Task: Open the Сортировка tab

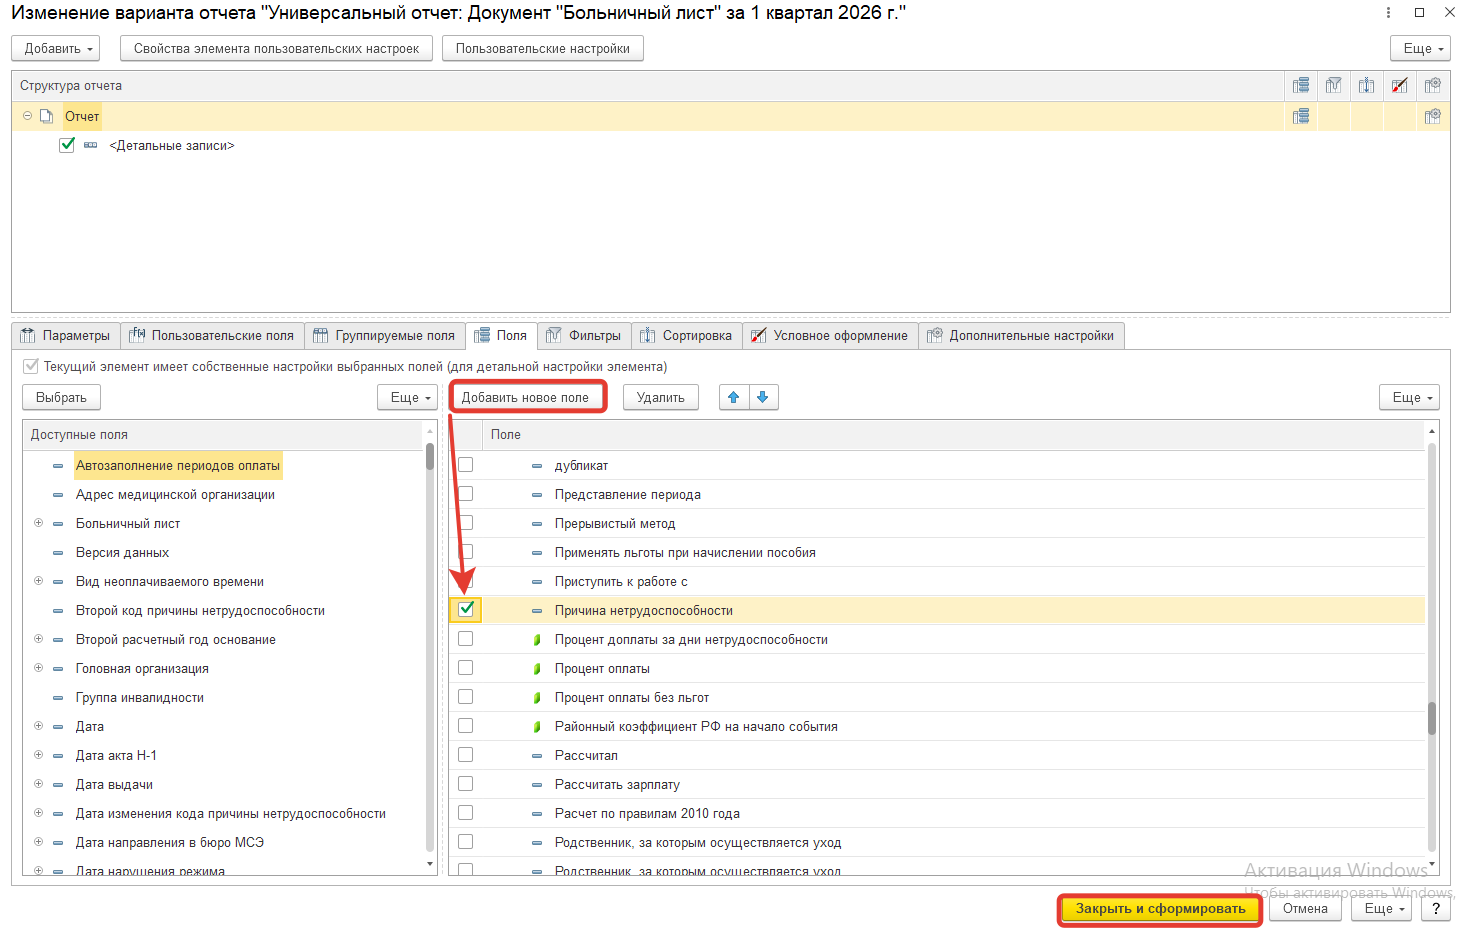Action: [686, 336]
